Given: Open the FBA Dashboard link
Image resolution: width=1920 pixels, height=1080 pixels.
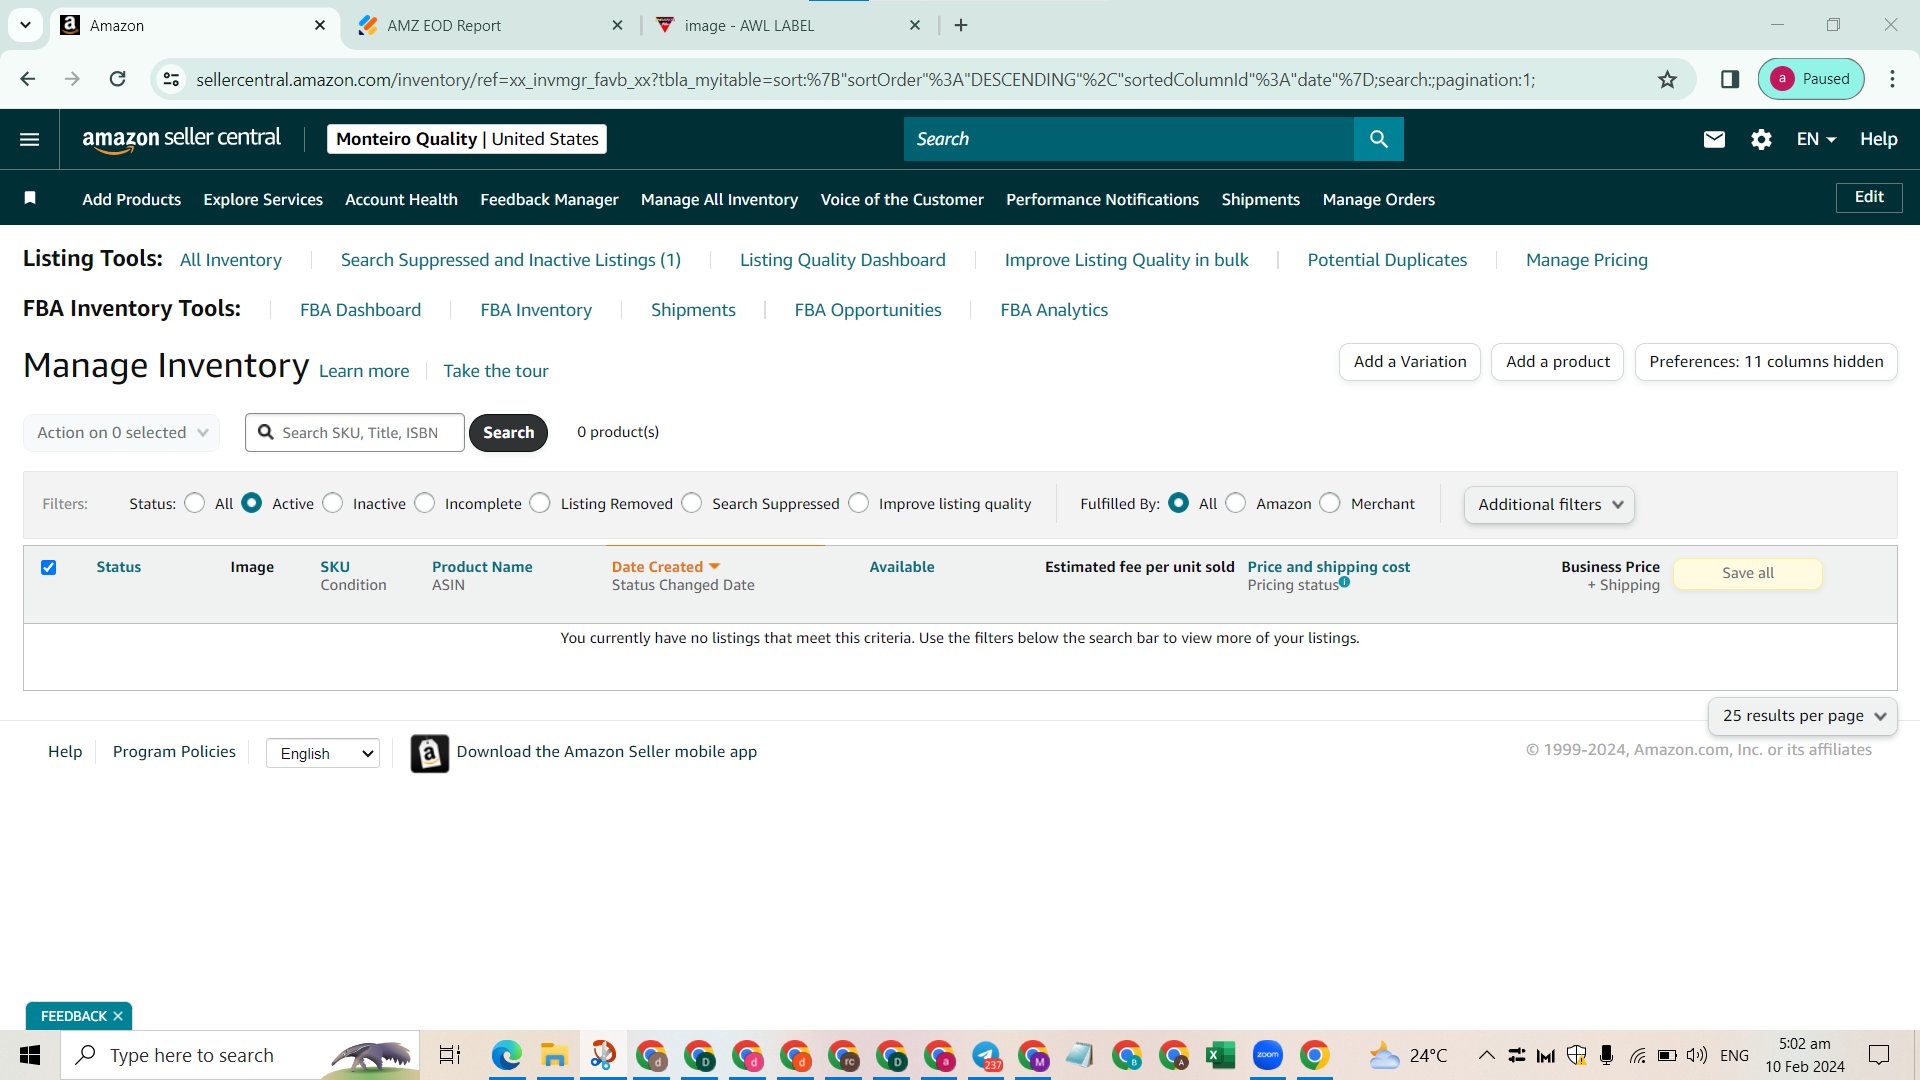Looking at the screenshot, I should 360,310.
